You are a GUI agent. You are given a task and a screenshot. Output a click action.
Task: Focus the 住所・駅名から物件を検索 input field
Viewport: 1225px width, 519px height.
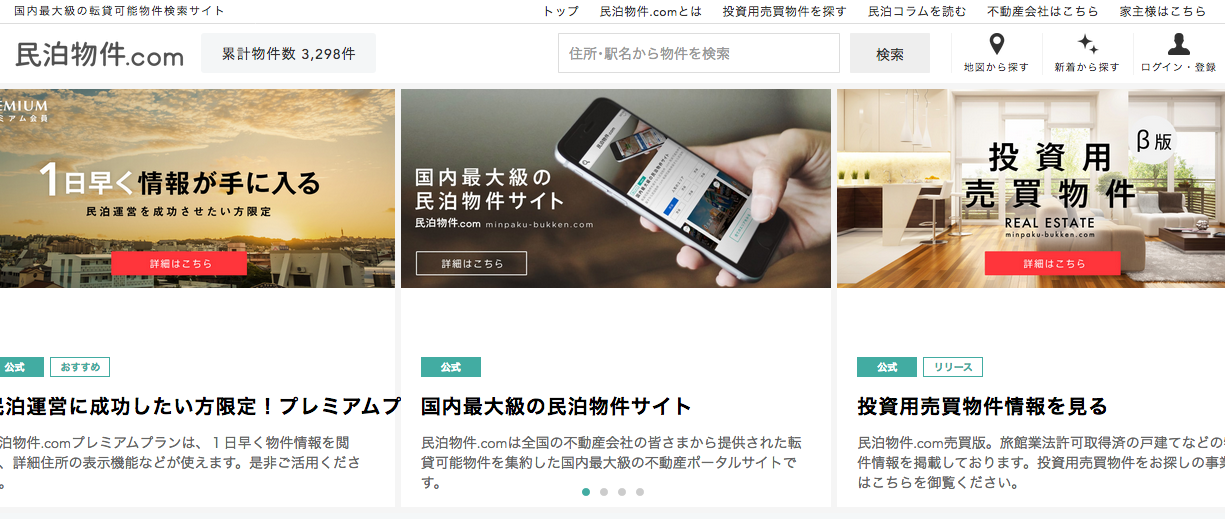click(x=699, y=54)
